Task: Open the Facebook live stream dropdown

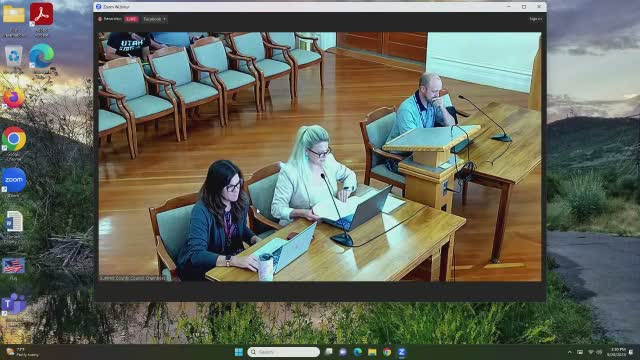Action: 155,19
